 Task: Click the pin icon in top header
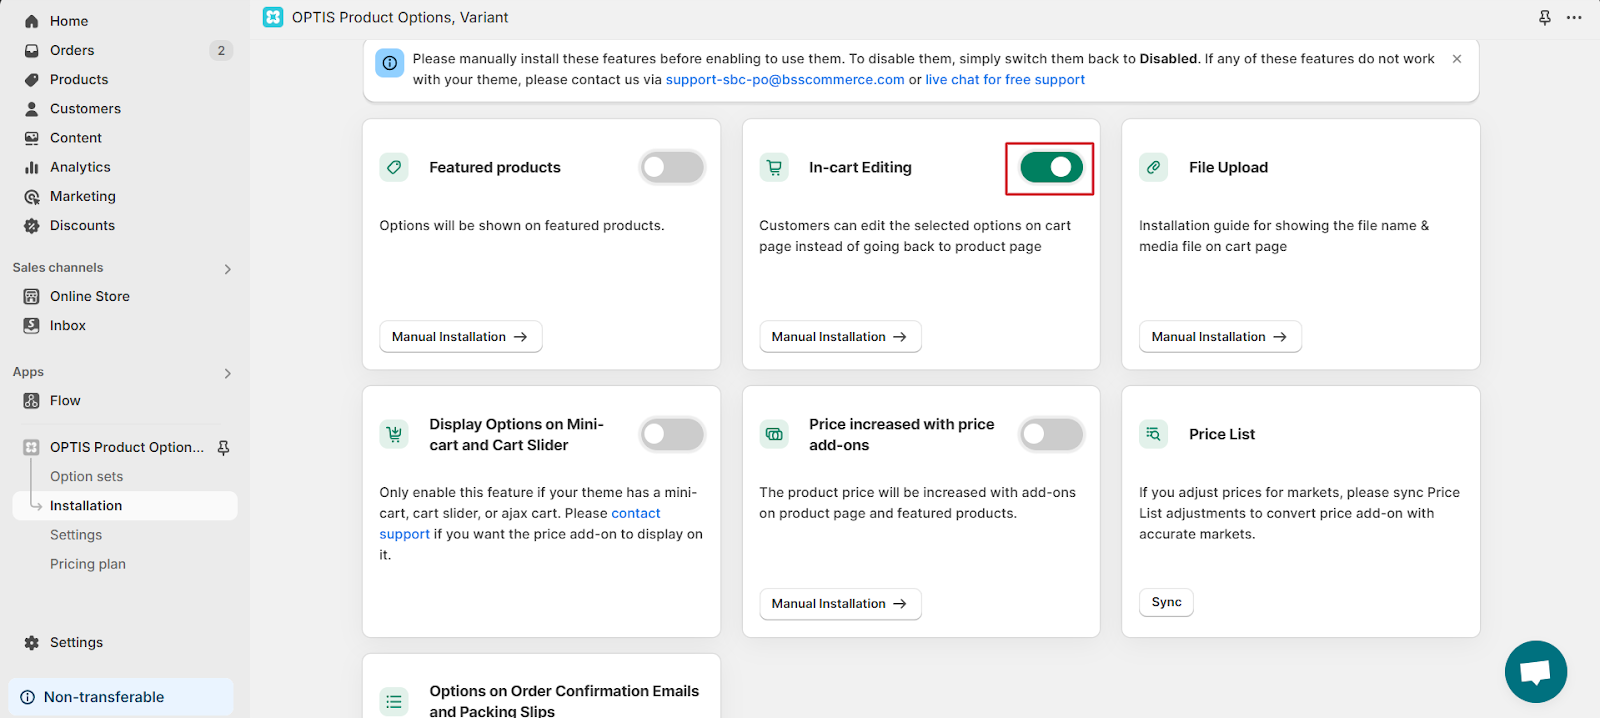pyautogui.click(x=1545, y=18)
